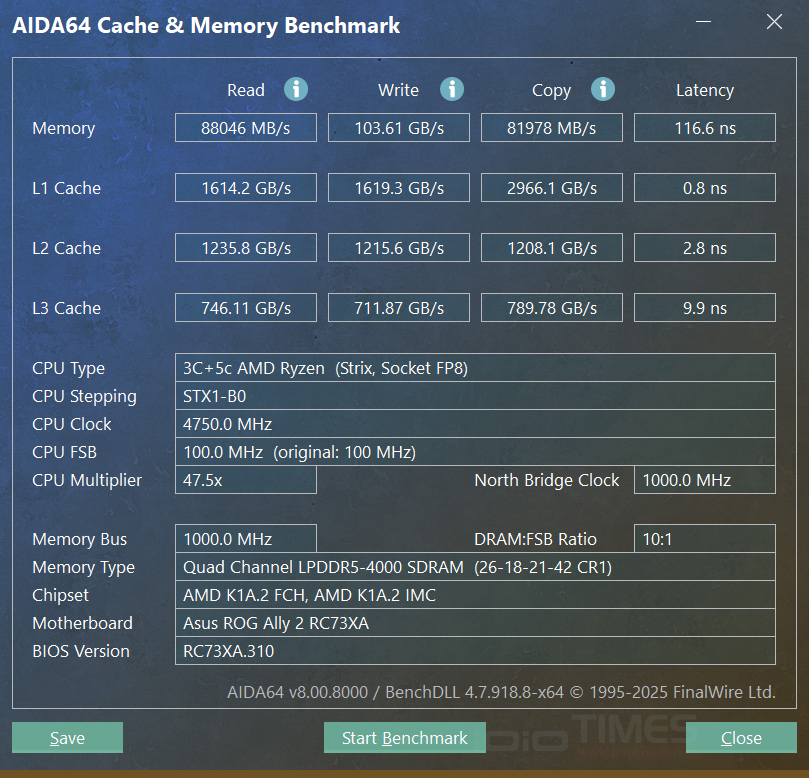
Task: Click the Memory Type field Quad Channel LPDDR5-4000
Action: tap(475, 567)
